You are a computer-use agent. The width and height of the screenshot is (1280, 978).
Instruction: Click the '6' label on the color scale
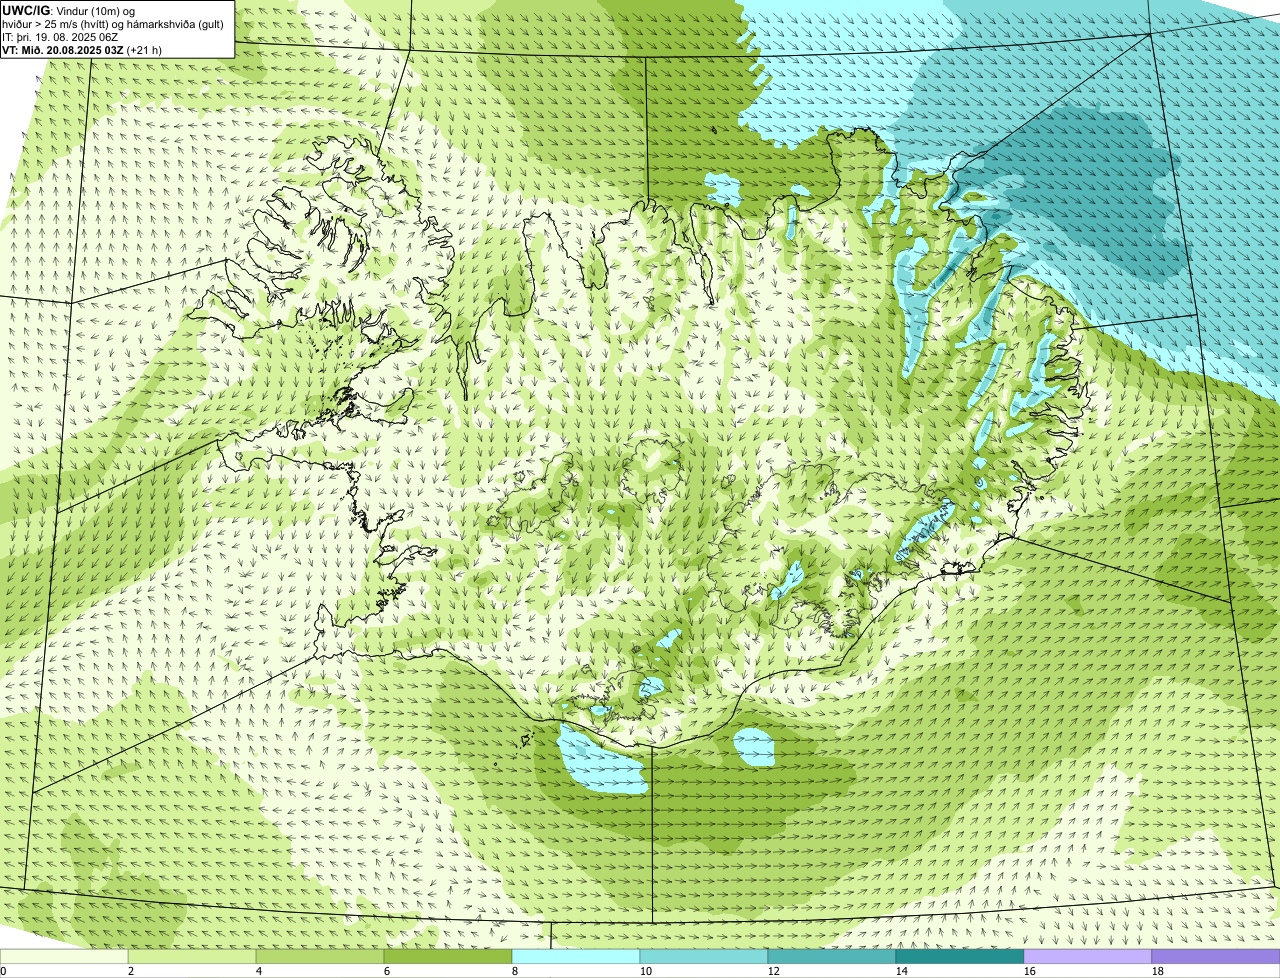tap(387, 971)
